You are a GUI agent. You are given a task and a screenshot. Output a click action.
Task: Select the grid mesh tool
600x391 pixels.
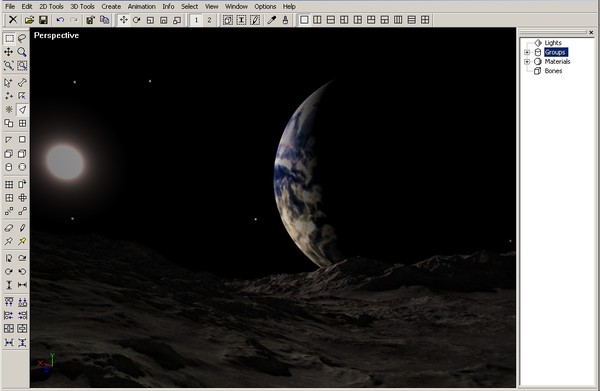coord(9,184)
